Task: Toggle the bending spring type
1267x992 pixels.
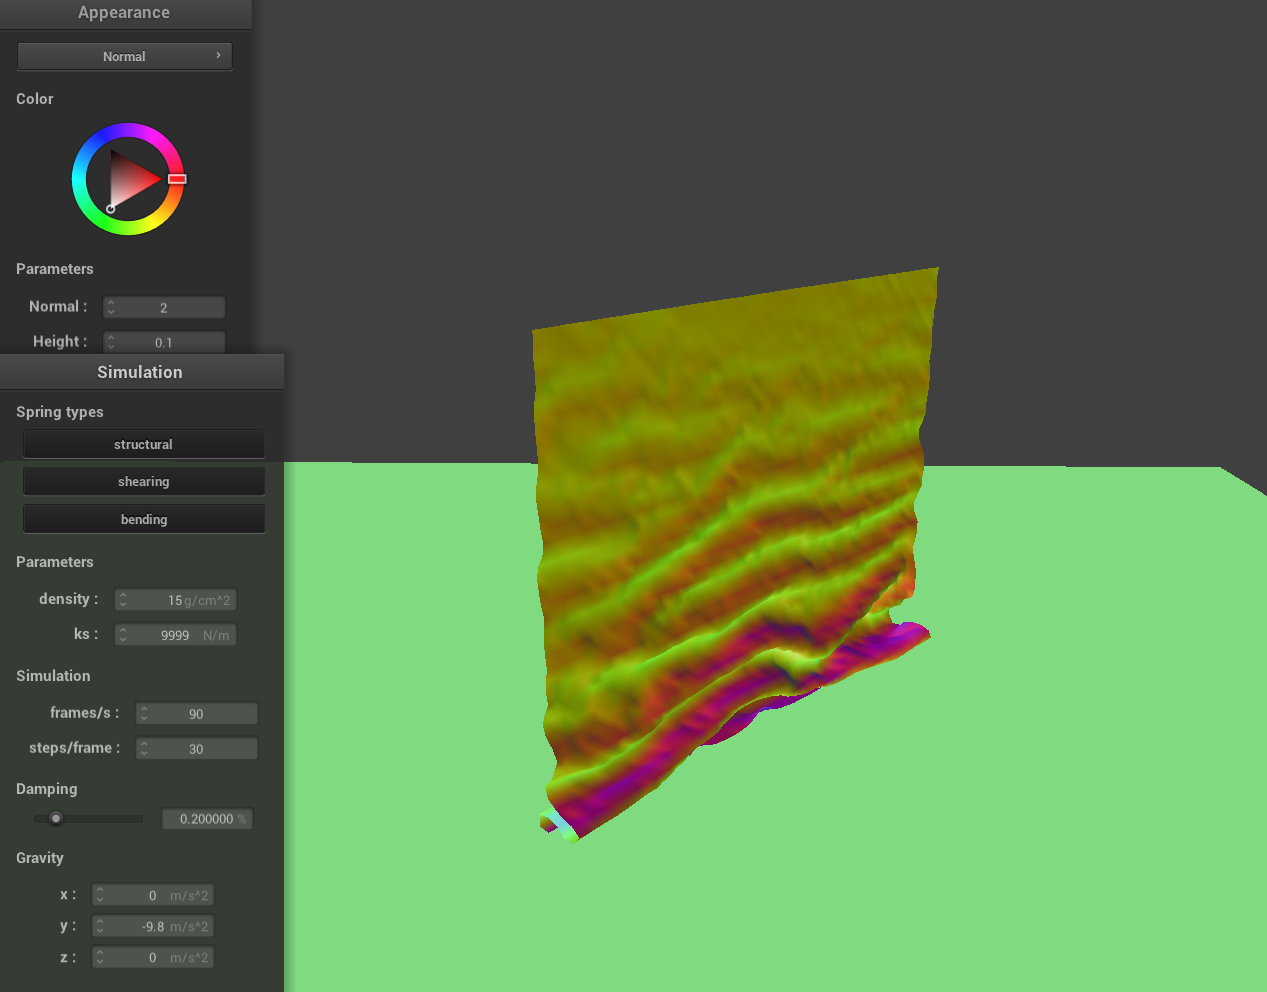Action: (x=143, y=519)
